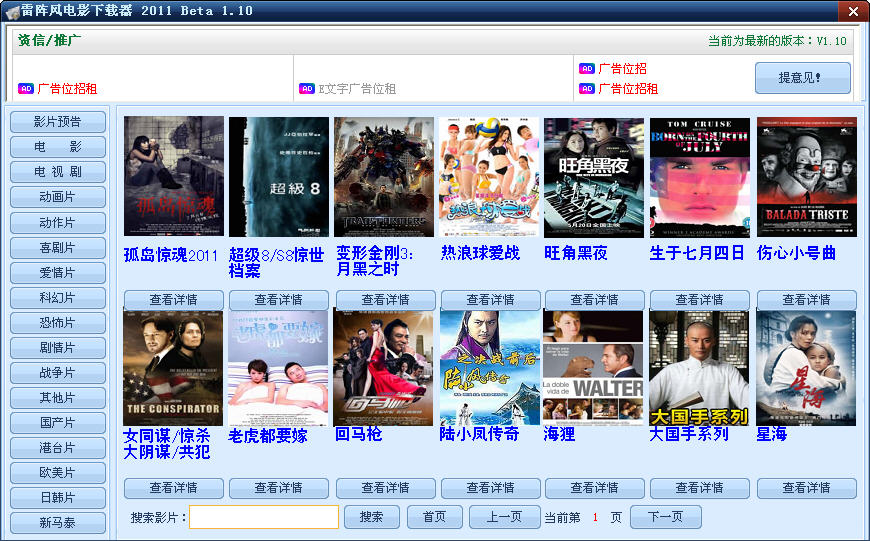Browse the 欧美片 category

click(57, 472)
